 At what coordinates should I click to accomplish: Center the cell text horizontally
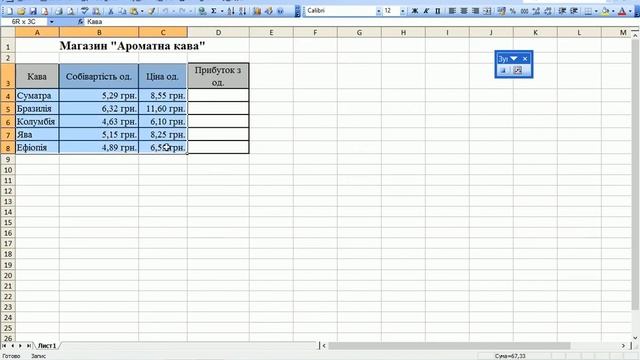(x=464, y=11)
